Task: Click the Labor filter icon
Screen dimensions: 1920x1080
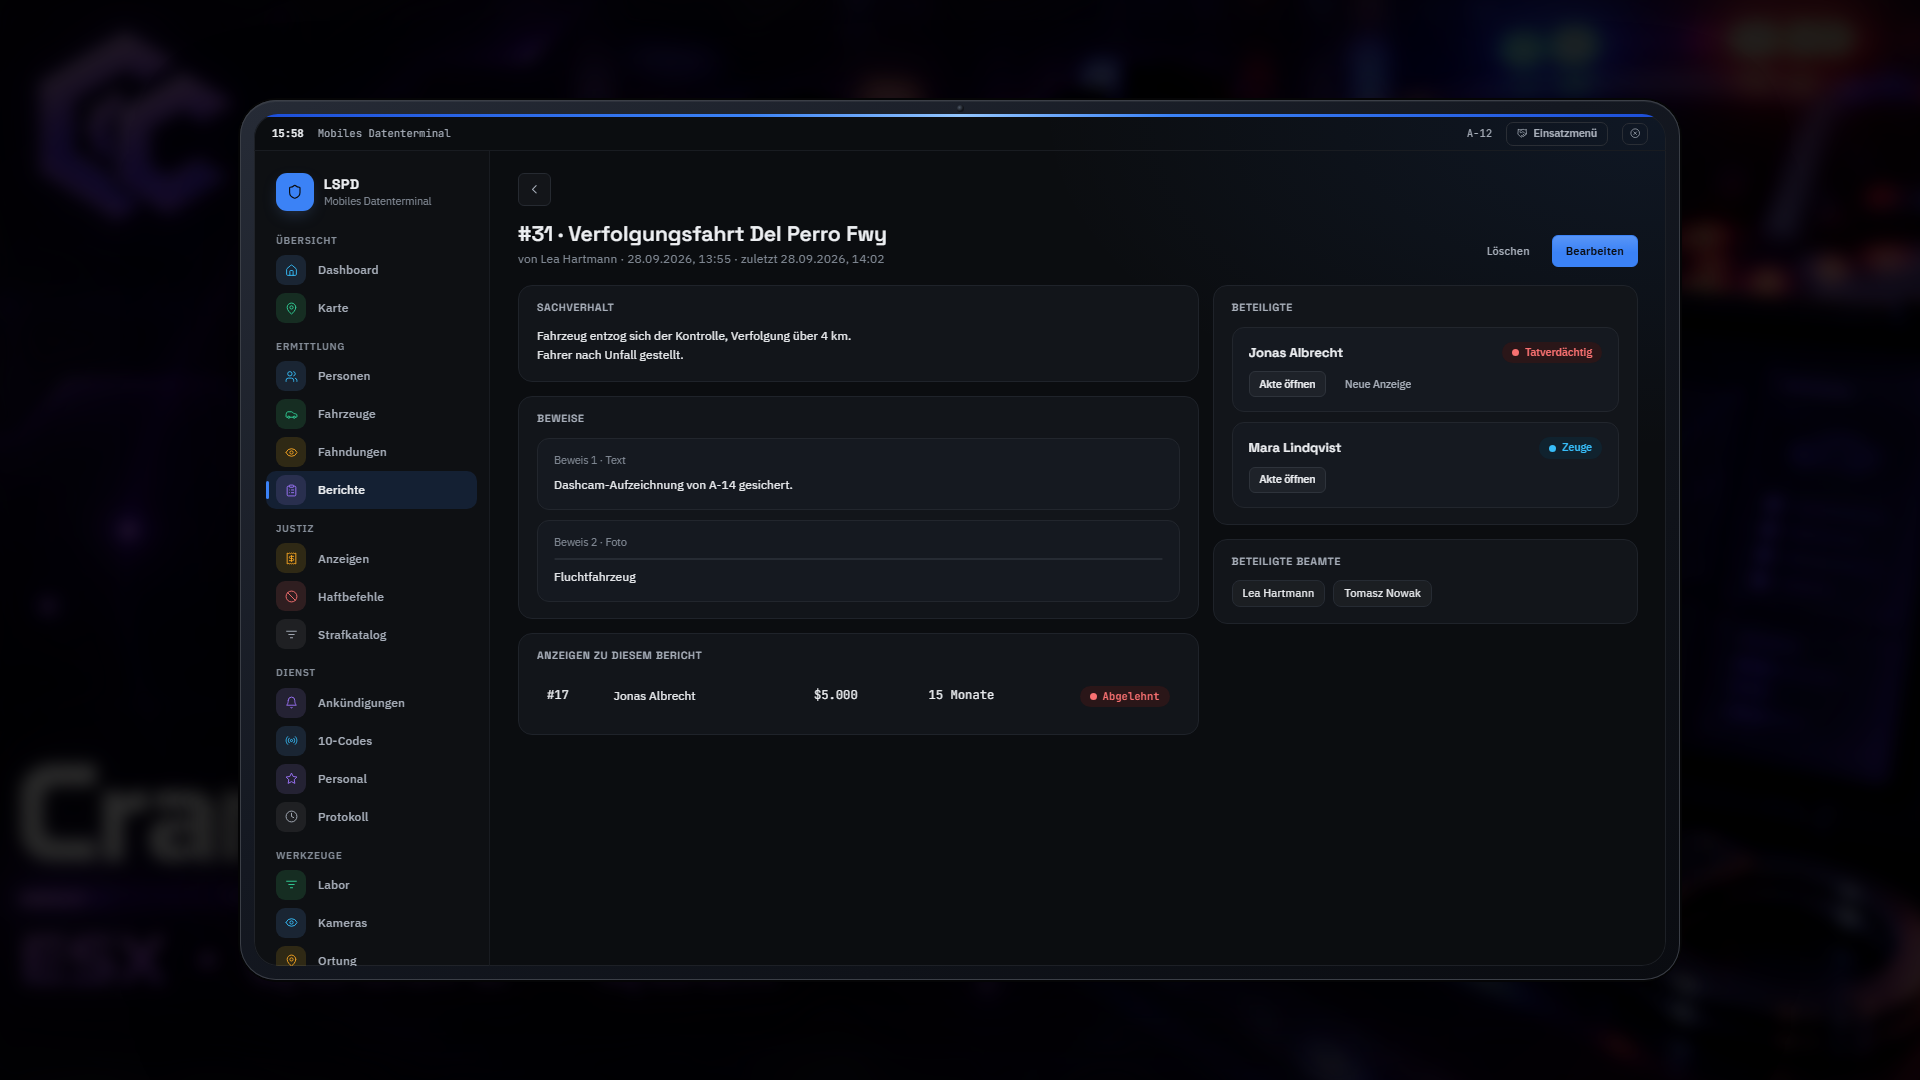Action: coord(291,885)
